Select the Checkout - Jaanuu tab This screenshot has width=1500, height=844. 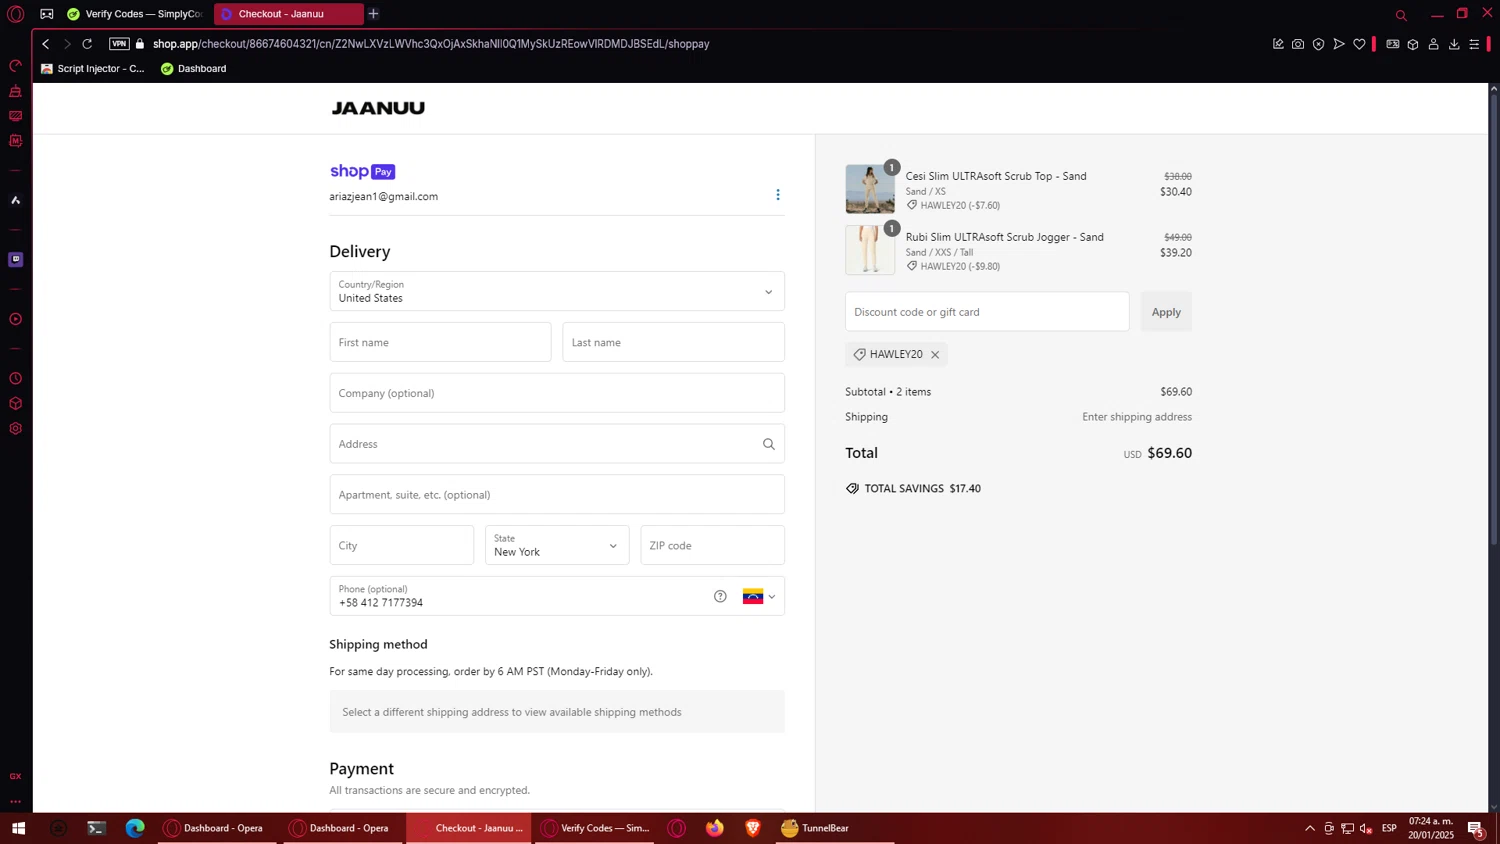[x=288, y=14]
